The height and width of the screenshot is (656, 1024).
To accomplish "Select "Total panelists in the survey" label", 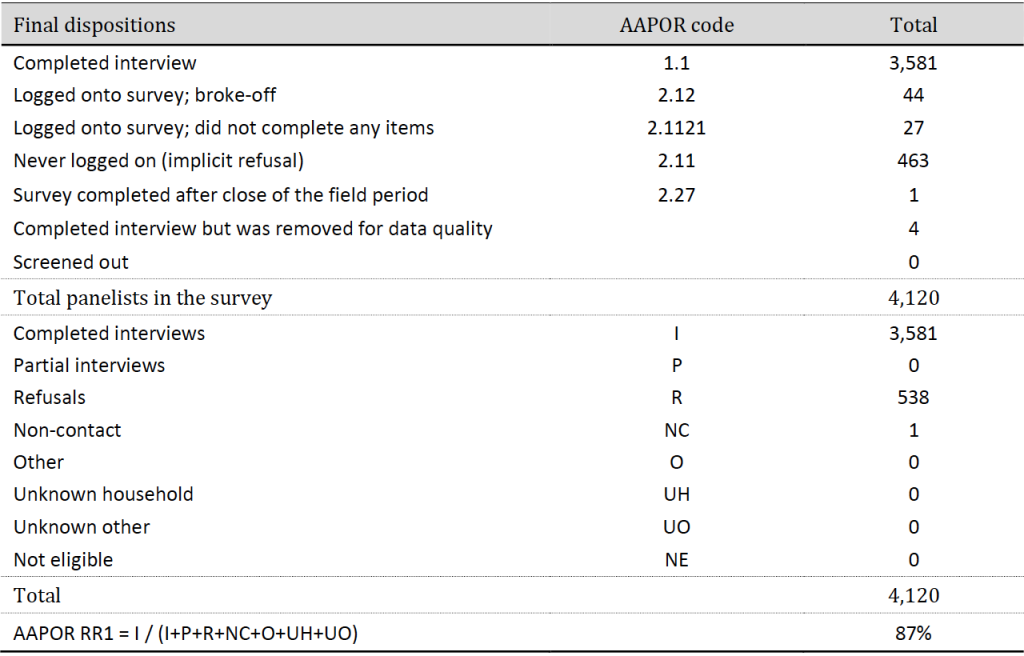I will tap(143, 297).
